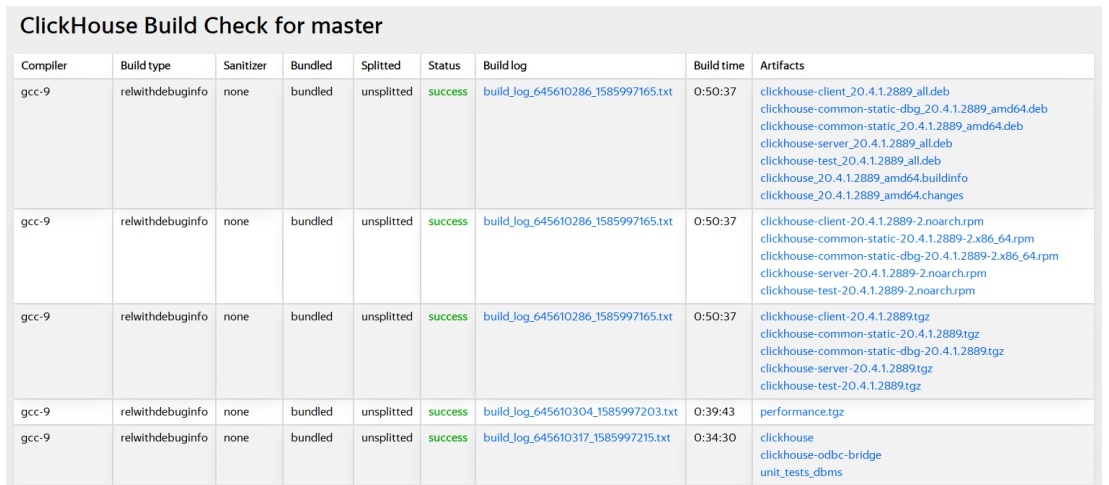The width and height of the screenshot is (1109, 485).
Task: Open clickhouse-test_20.4.1.2889_all.deb link
Action: coord(850,160)
